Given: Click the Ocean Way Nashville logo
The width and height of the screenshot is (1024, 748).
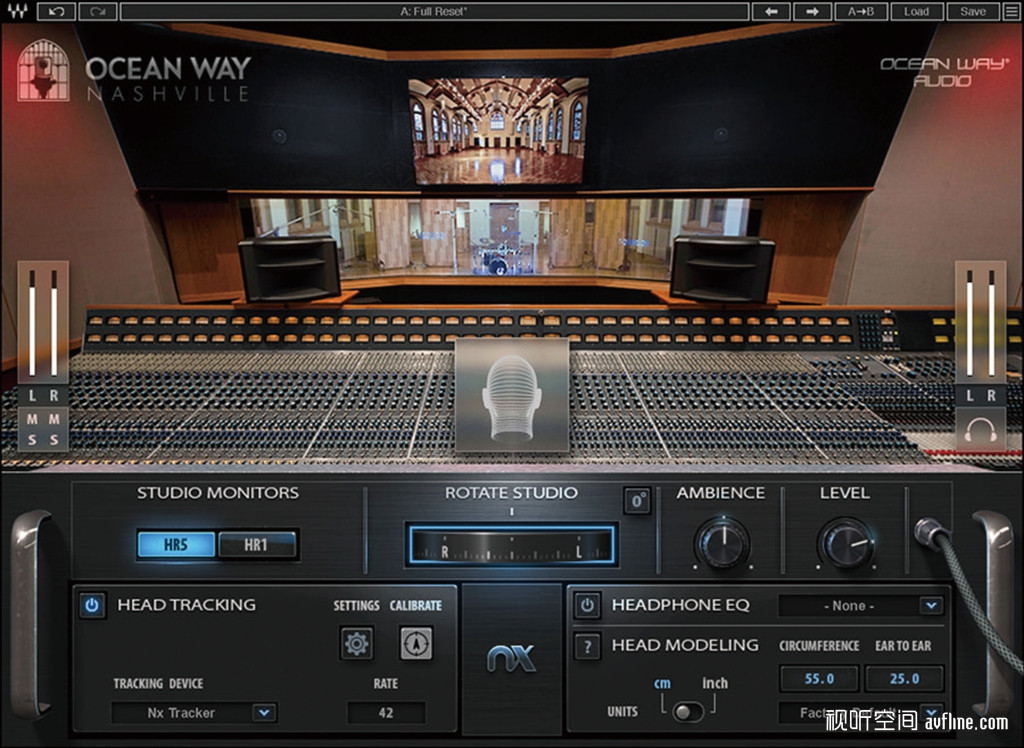Looking at the screenshot, I should coord(135,71).
